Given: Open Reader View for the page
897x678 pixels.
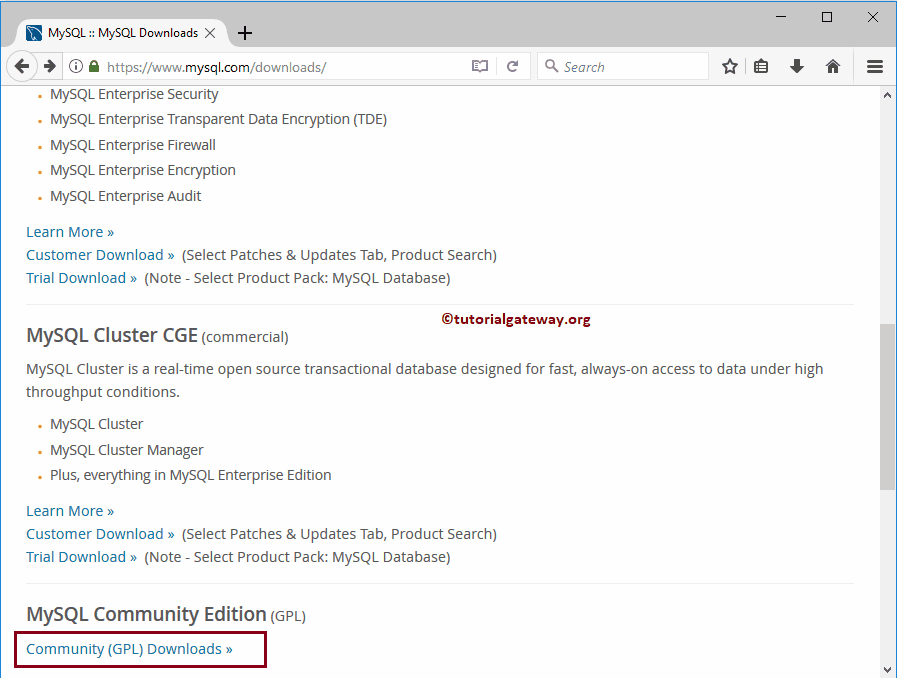Looking at the screenshot, I should coord(479,66).
